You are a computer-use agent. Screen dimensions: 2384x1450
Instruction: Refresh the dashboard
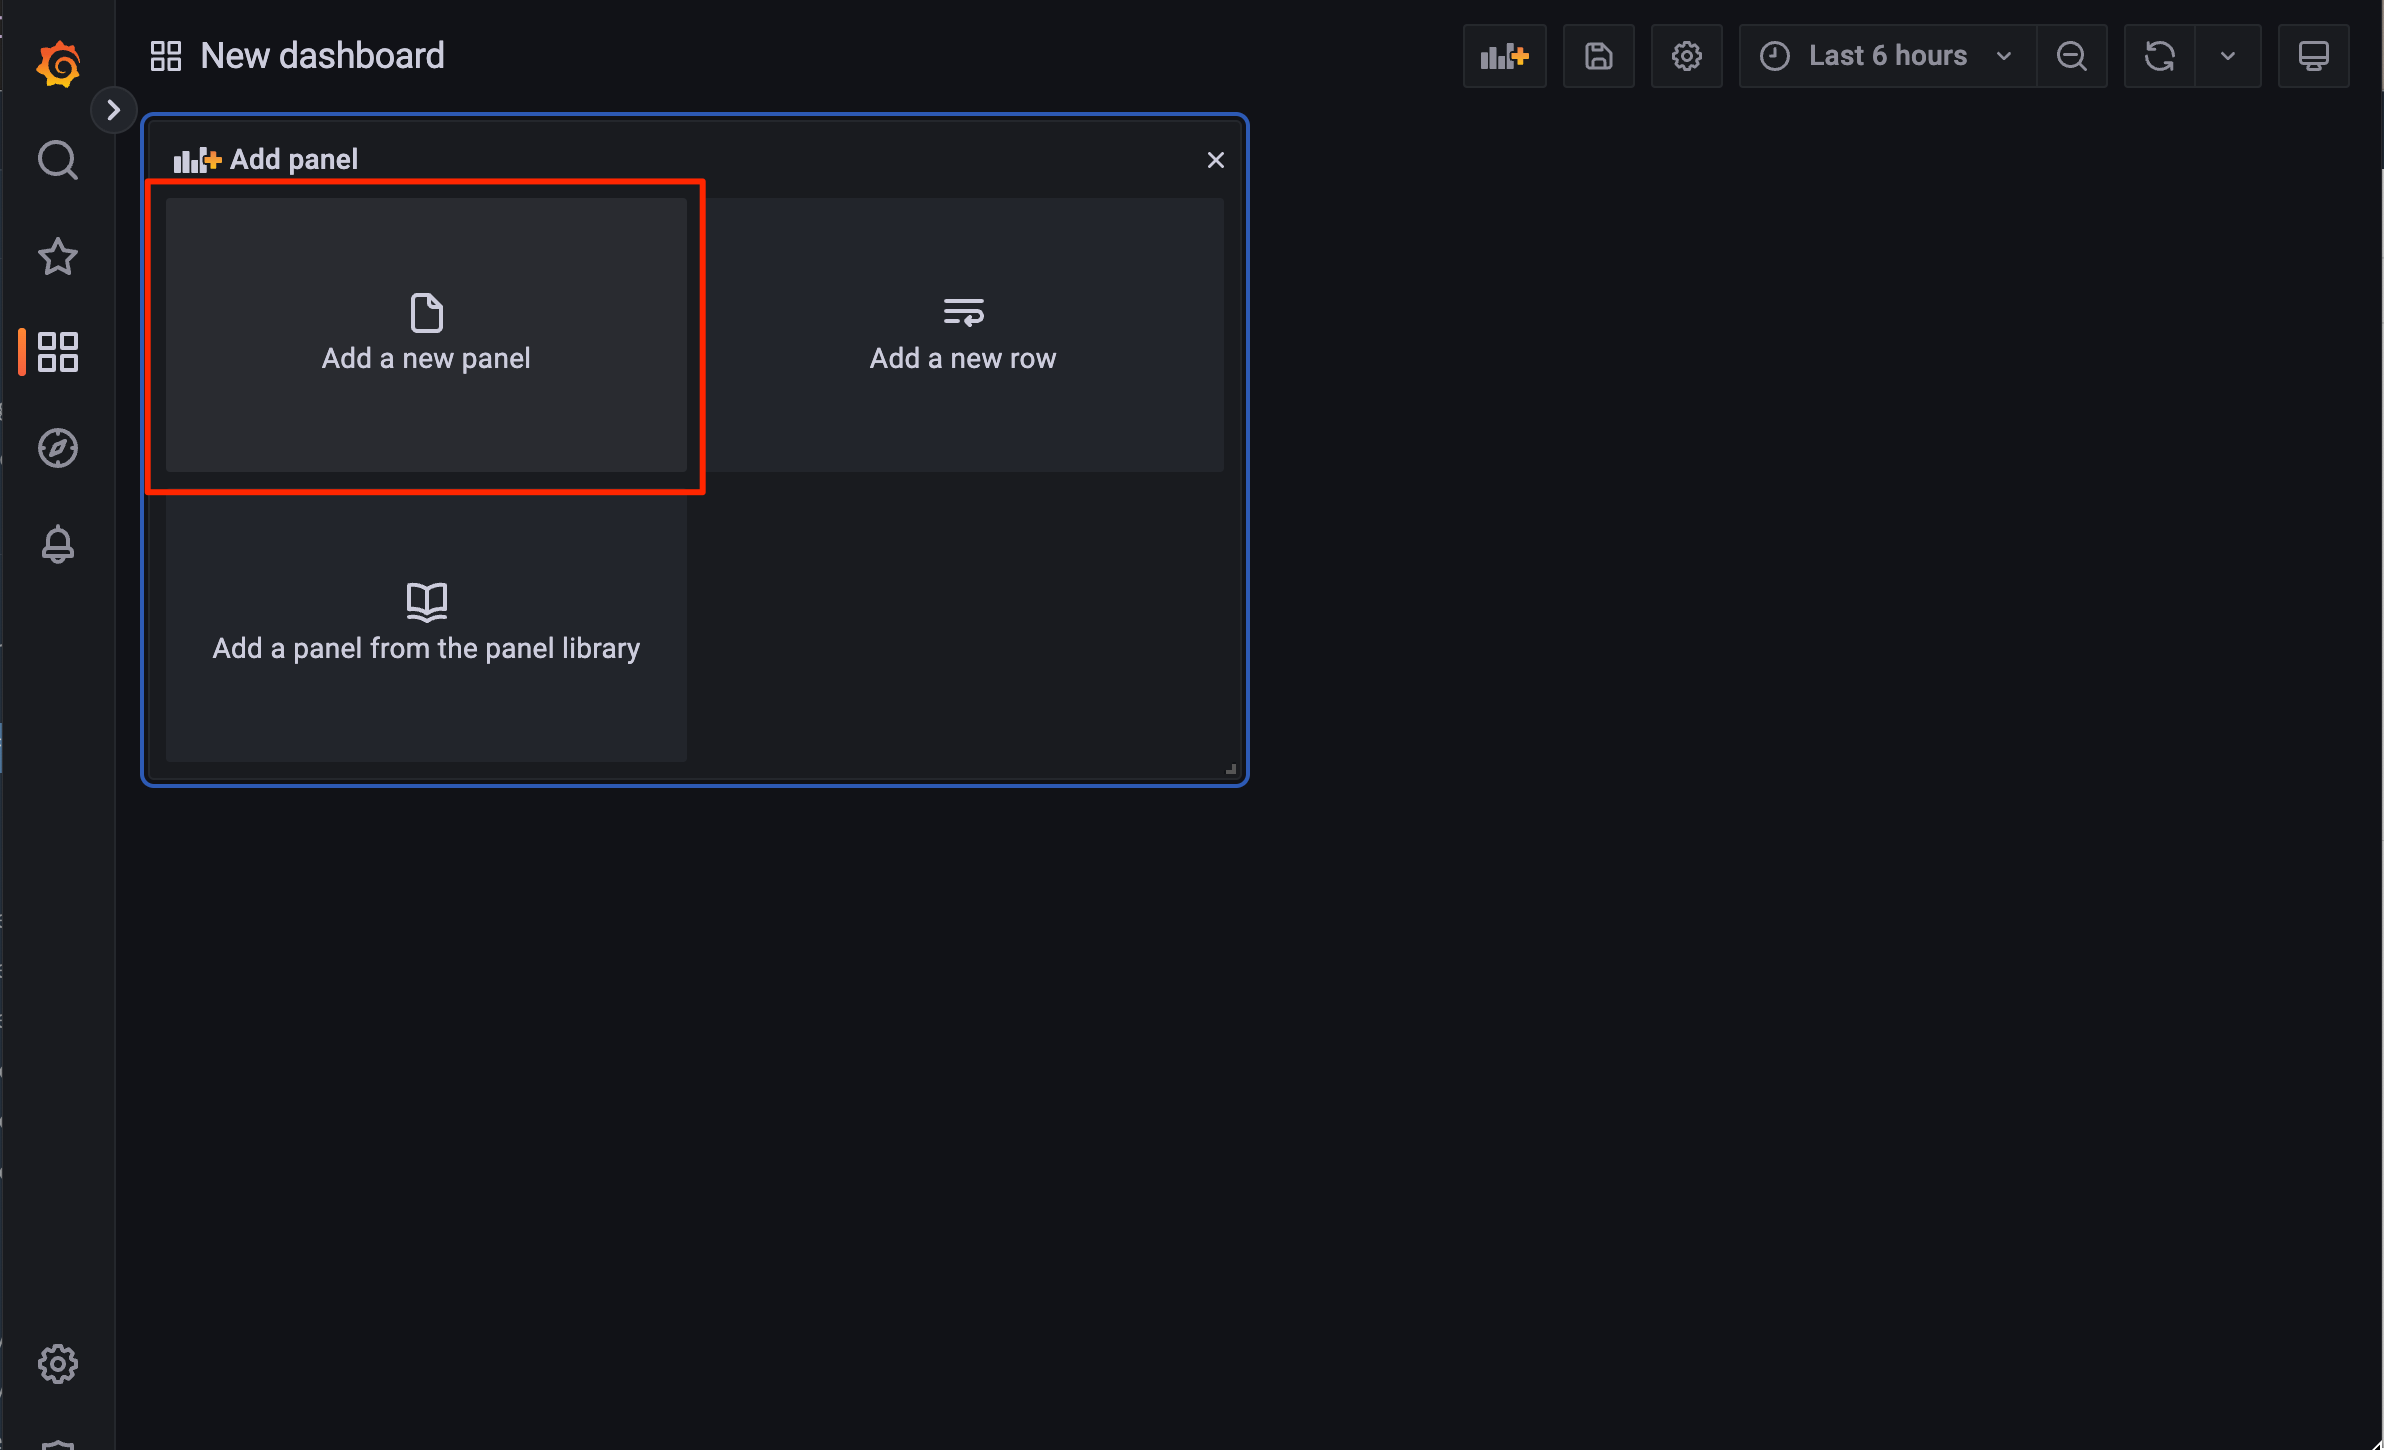click(x=2159, y=56)
